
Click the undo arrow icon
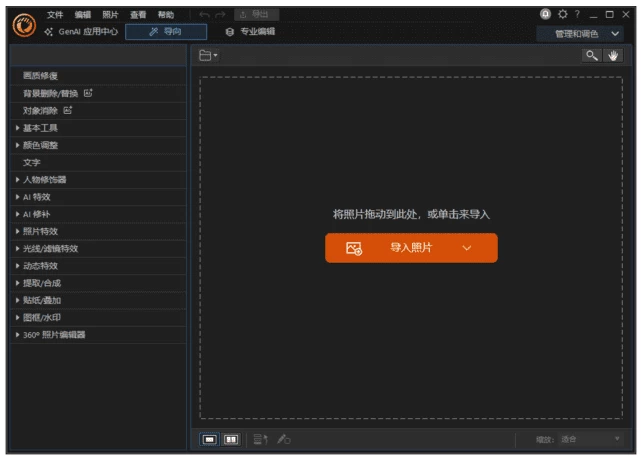click(205, 15)
